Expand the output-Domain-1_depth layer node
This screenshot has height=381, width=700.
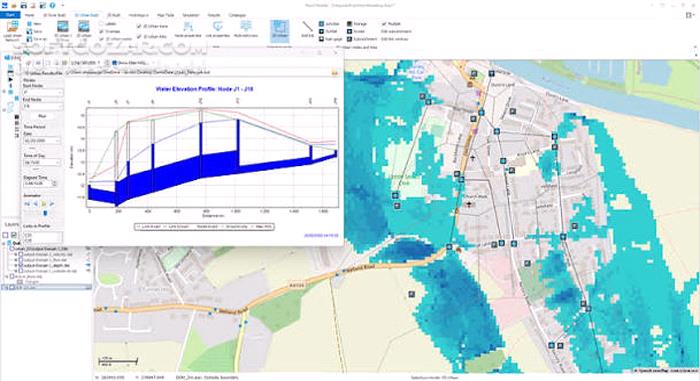coord(16,265)
